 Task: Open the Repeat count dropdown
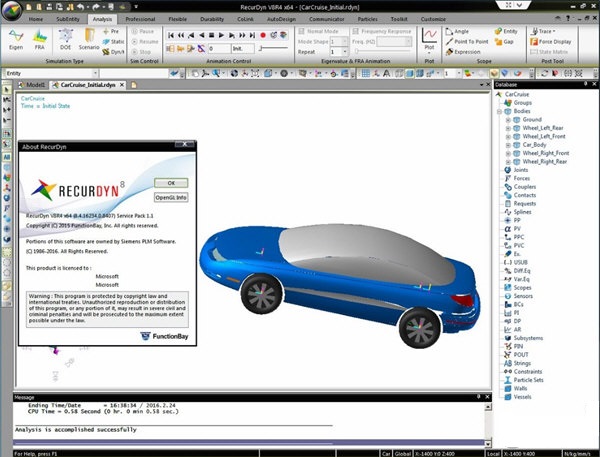click(345, 52)
